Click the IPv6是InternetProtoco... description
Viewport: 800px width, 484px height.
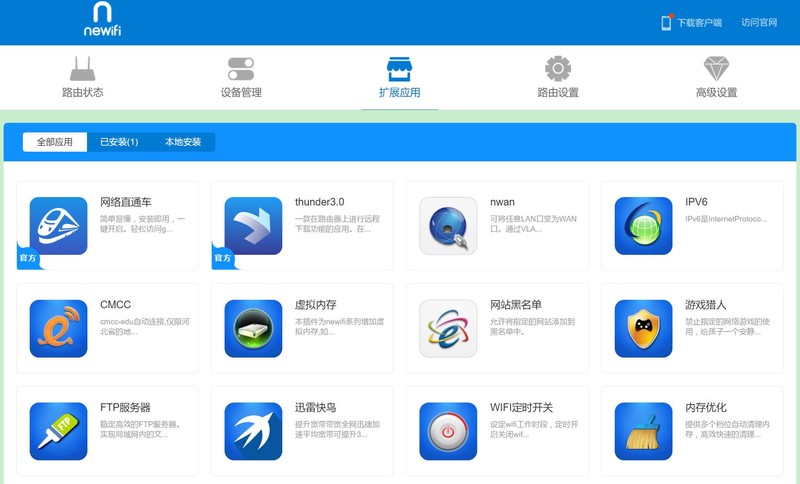pyautogui.click(x=726, y=219)
